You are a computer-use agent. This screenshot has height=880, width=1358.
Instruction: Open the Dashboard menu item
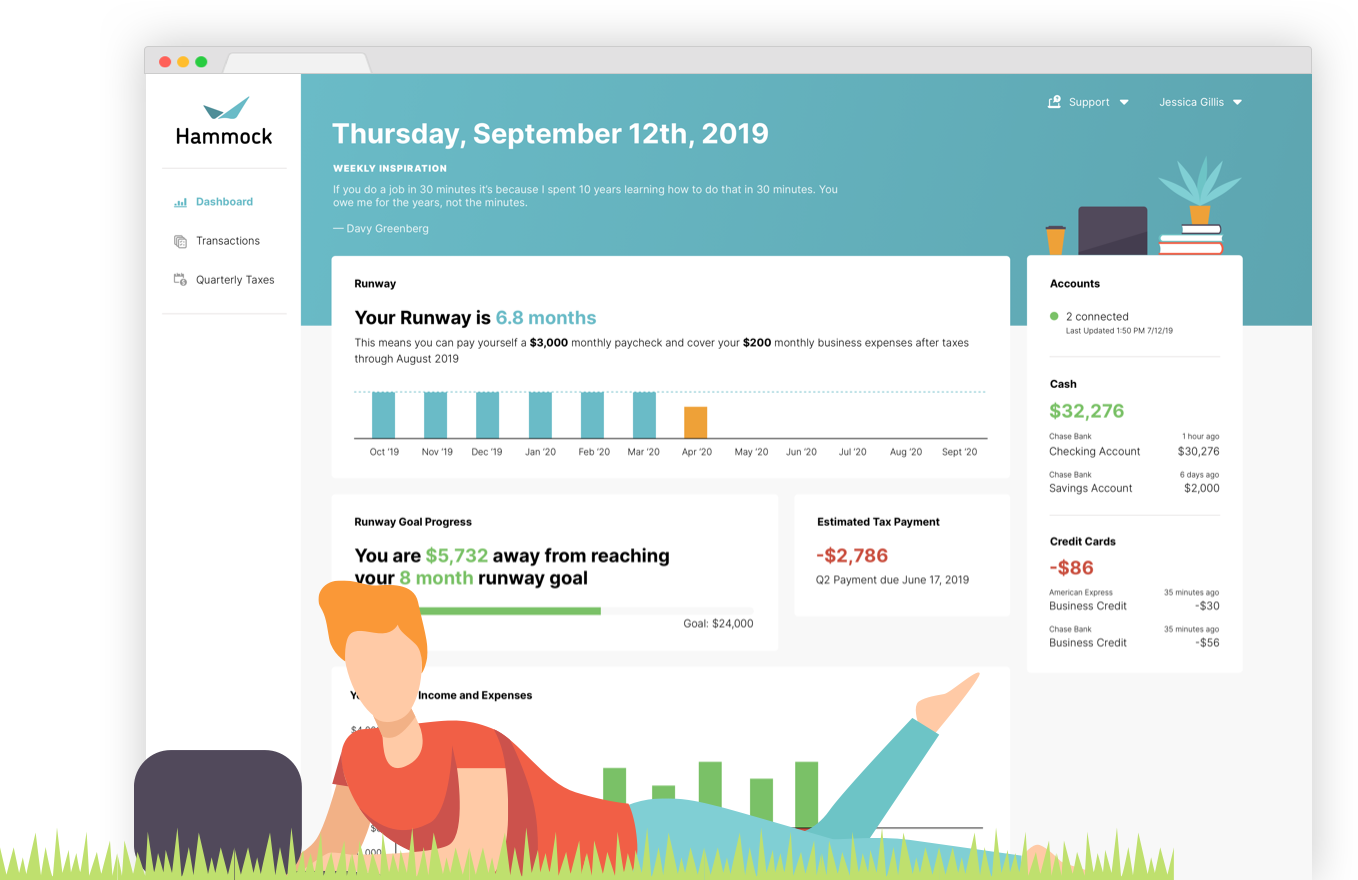coord(224,202)
